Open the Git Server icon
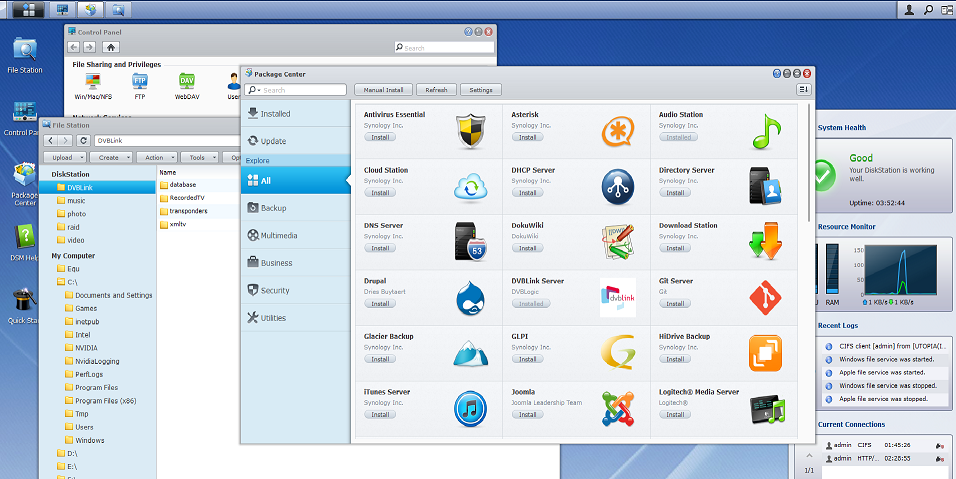This screenshot has height=479, width=956. [765, 298]
